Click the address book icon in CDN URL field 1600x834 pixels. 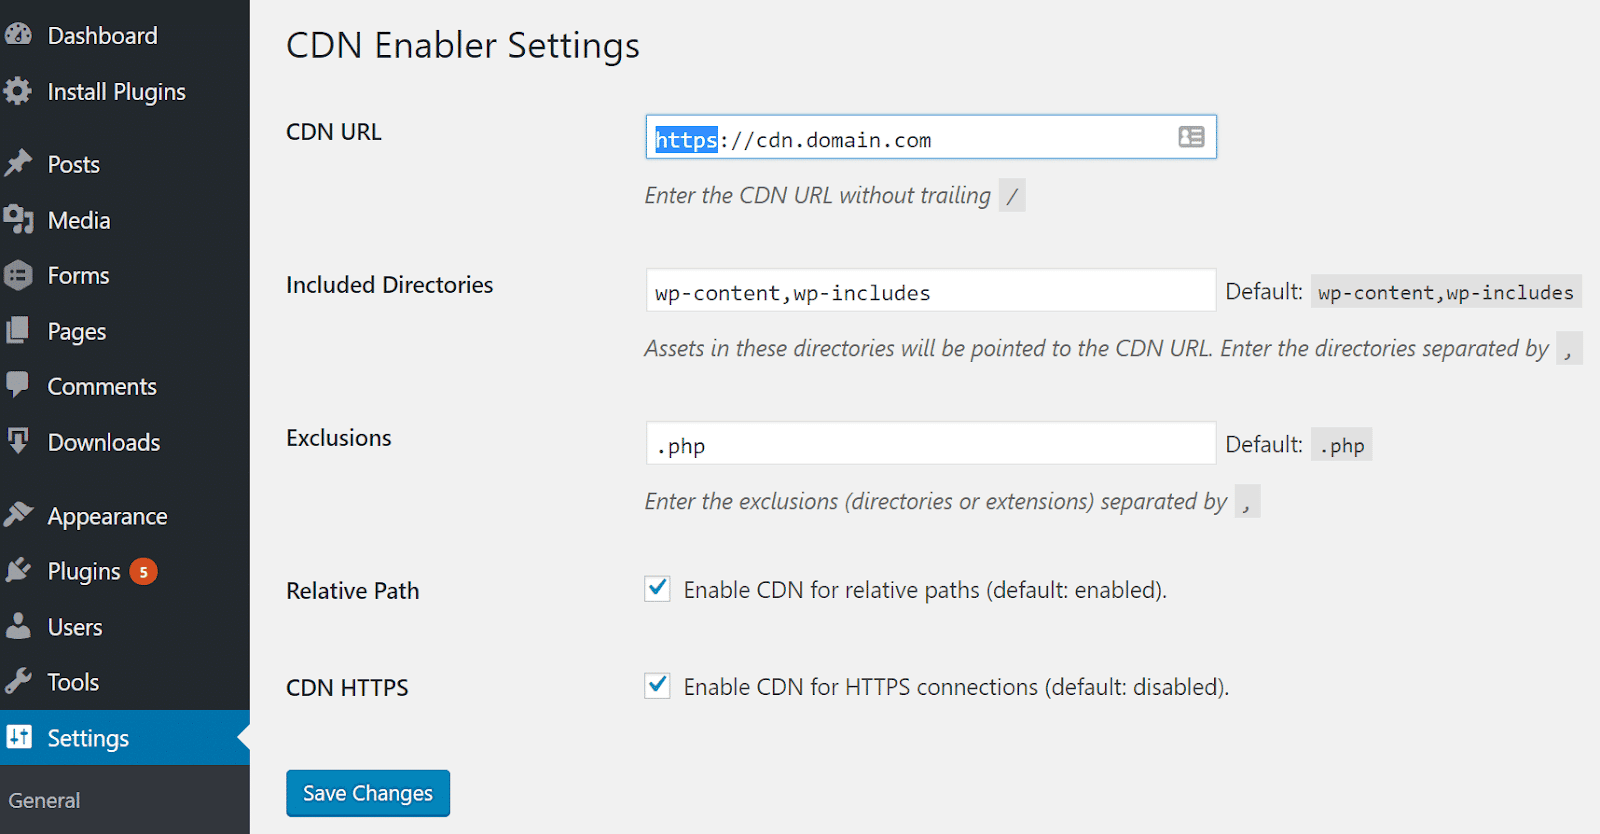click(x=1190, y=137)
